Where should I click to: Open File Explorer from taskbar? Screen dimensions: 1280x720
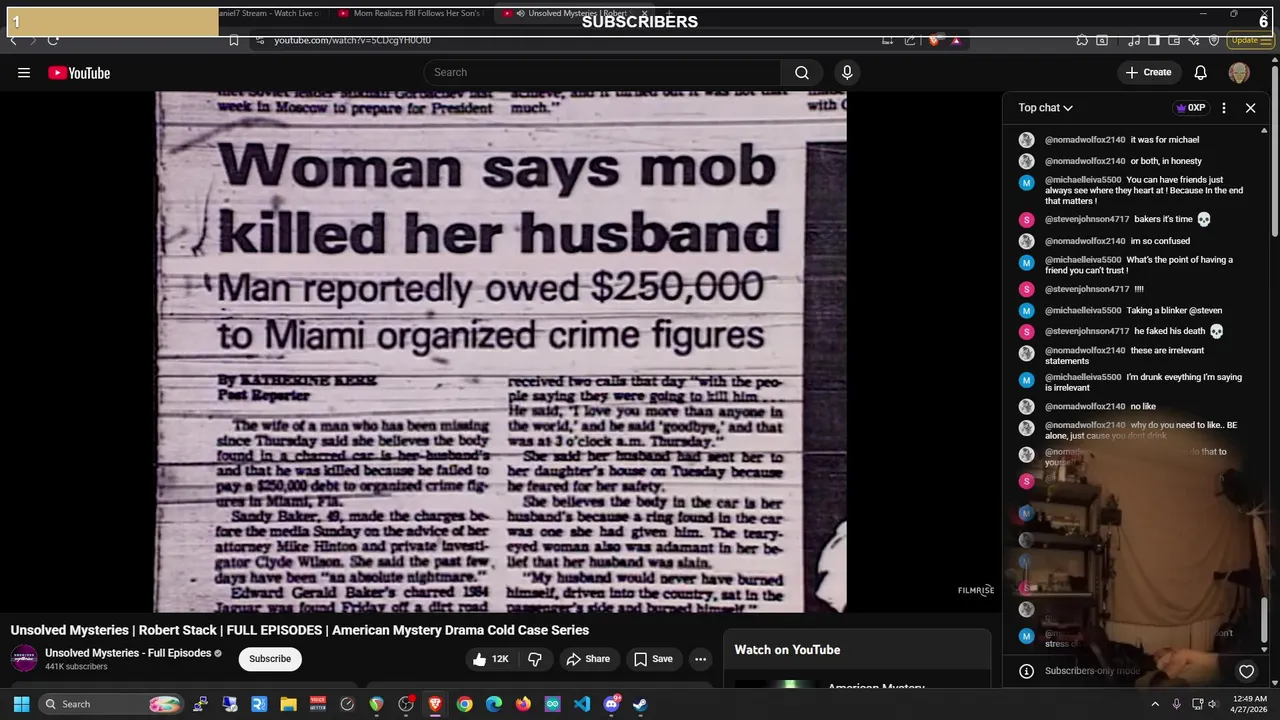288,704
